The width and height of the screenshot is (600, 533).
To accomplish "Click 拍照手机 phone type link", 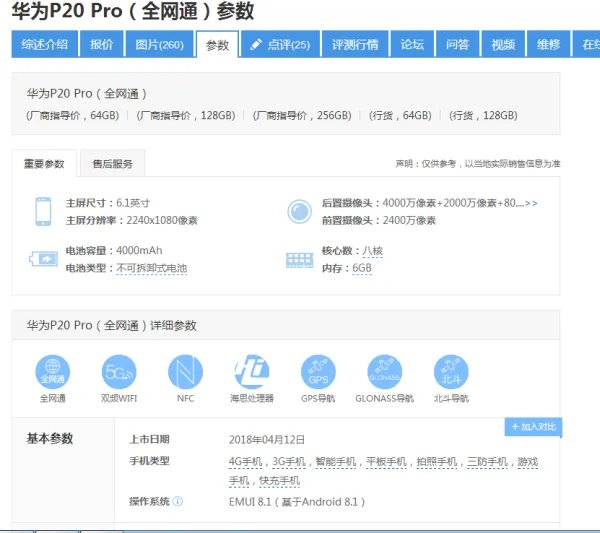I will click(437, 461).
